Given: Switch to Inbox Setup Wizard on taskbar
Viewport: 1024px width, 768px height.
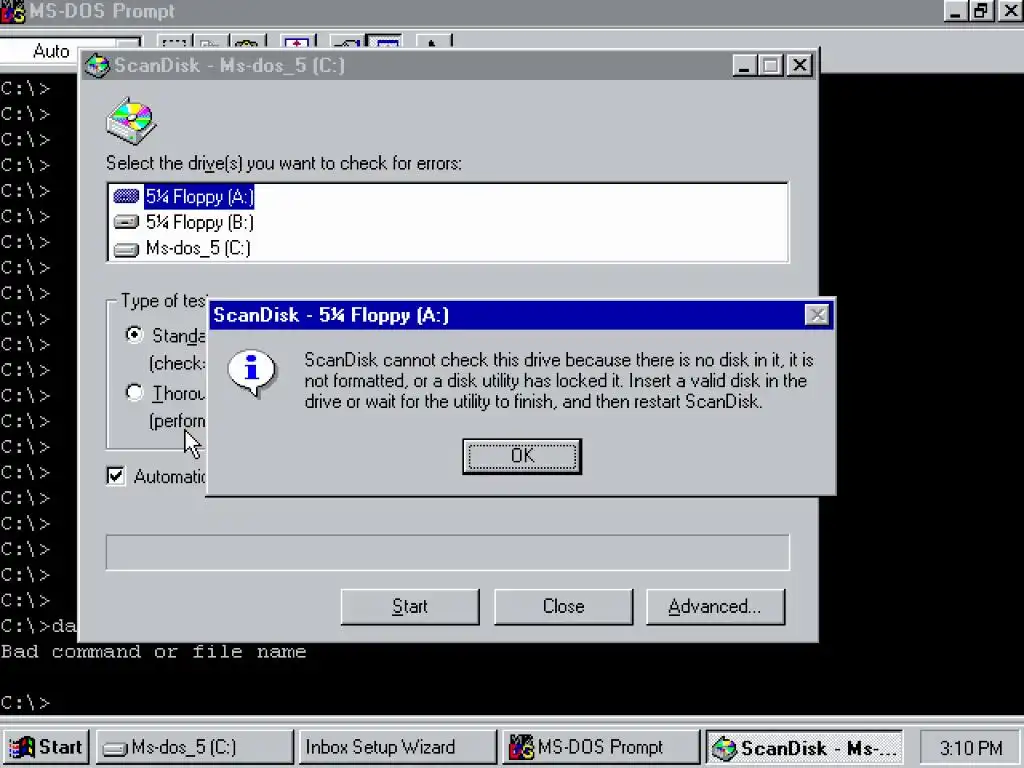Looking at the screenshot, I should [398, 747].
